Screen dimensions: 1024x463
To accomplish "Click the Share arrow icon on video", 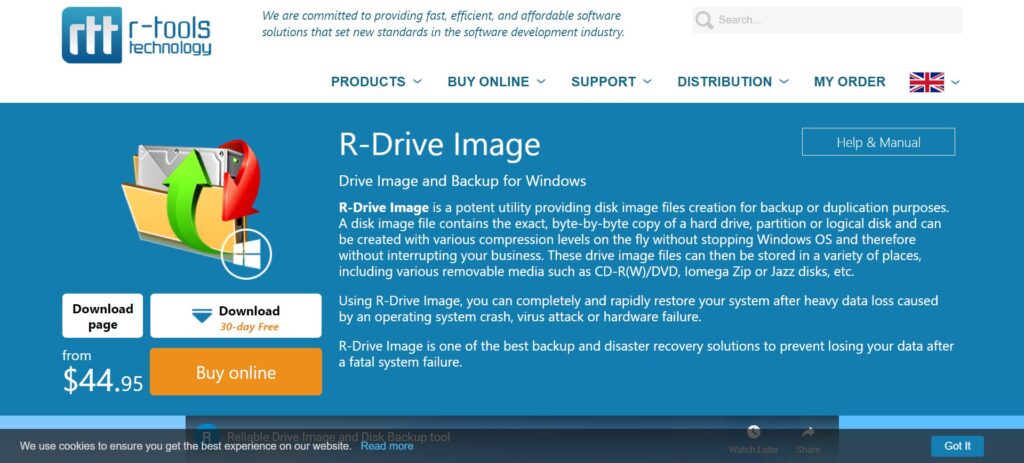I will point(808,432).
